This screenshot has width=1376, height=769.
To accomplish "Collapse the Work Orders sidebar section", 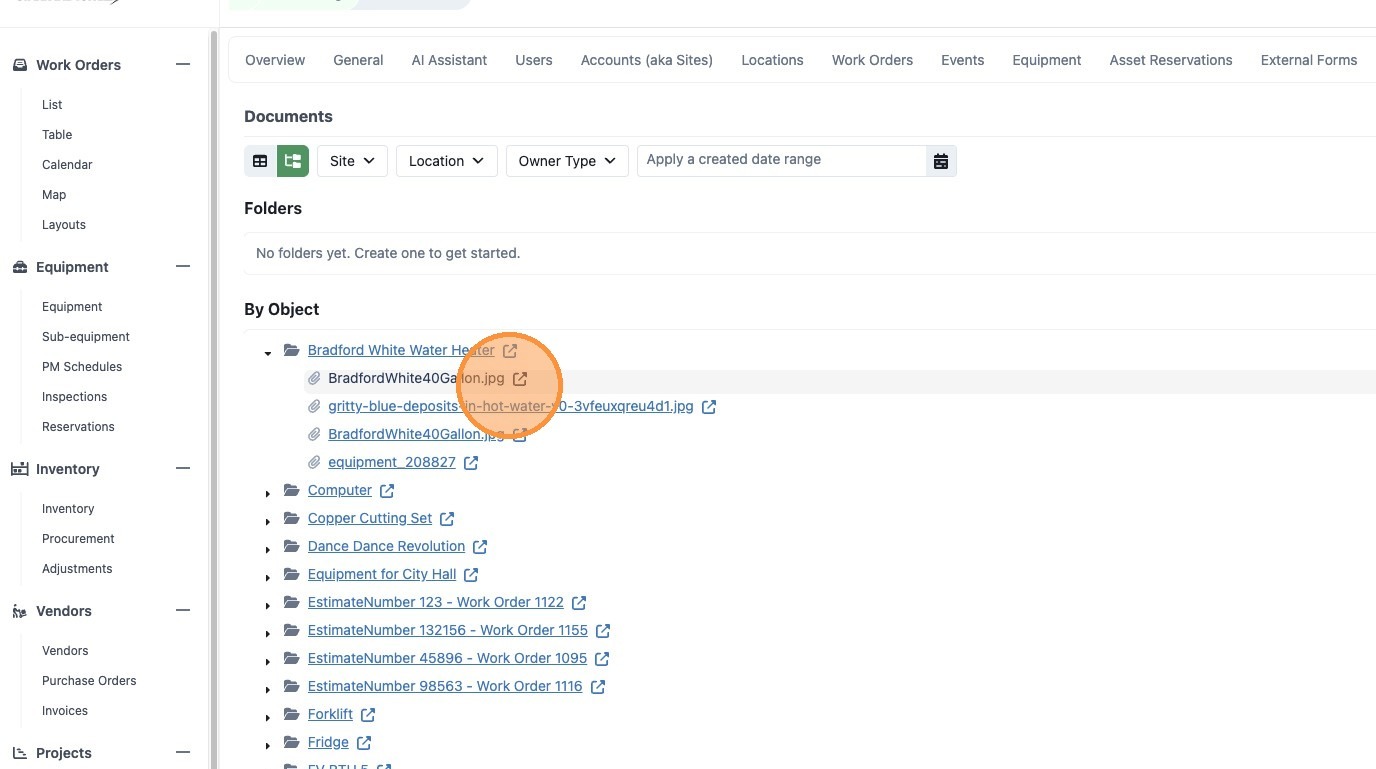I will click(183, 64).
